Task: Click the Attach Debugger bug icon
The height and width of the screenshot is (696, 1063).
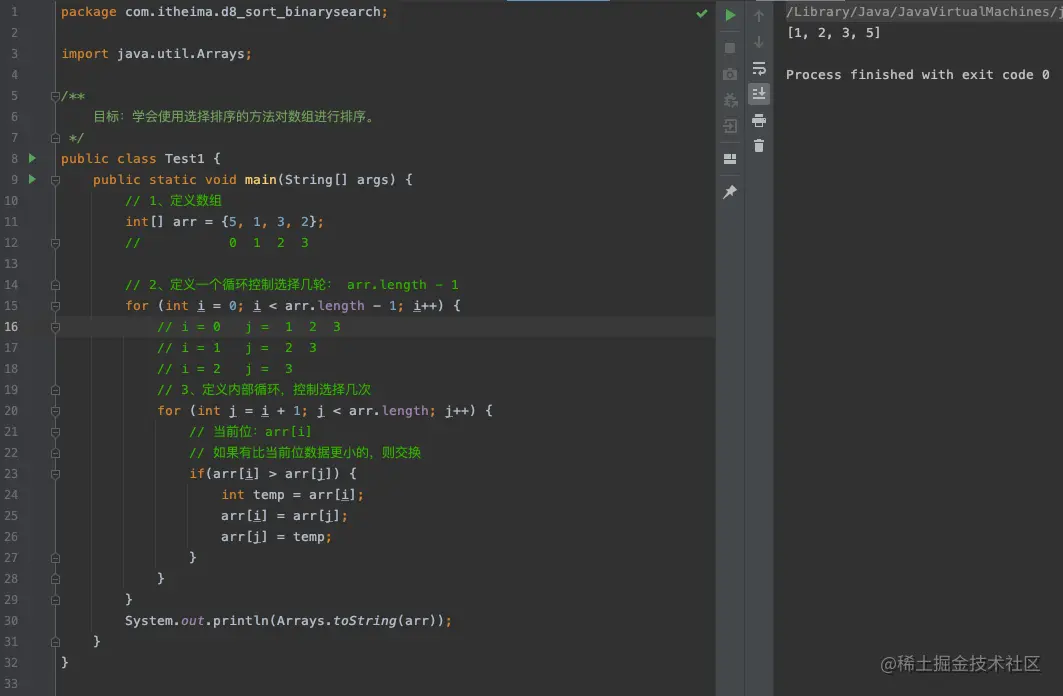Action: pyautogui.click(x=730, y=100)
